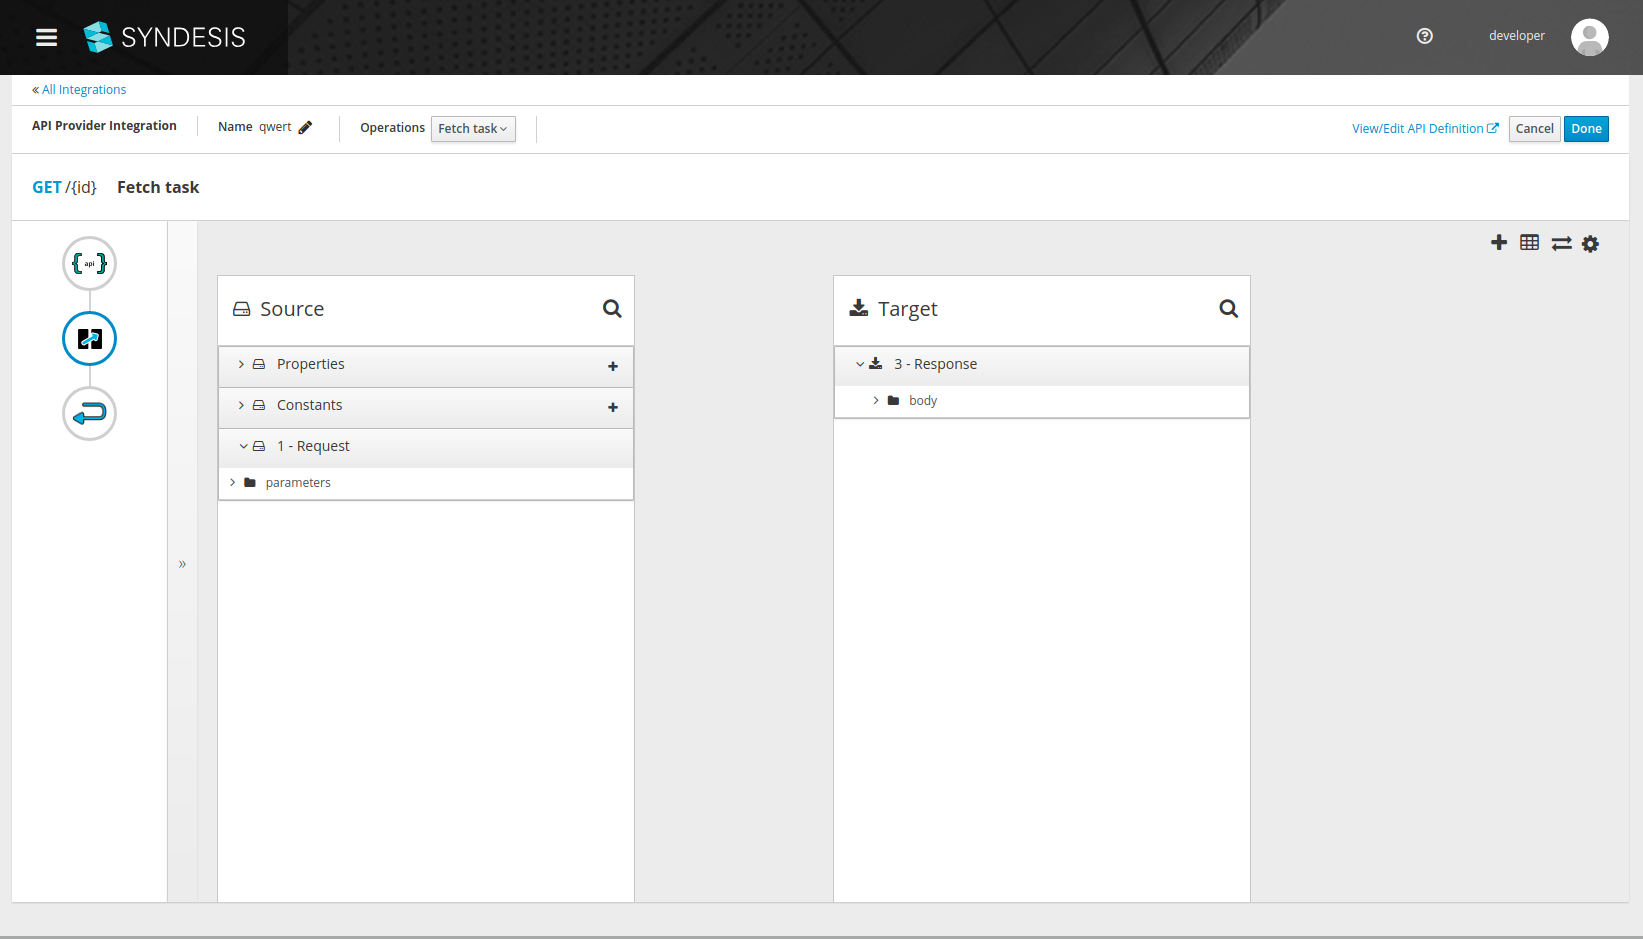Open the help question-mark menu
The height and width of the screenshot is (939, 1643).
(1425, 36)
